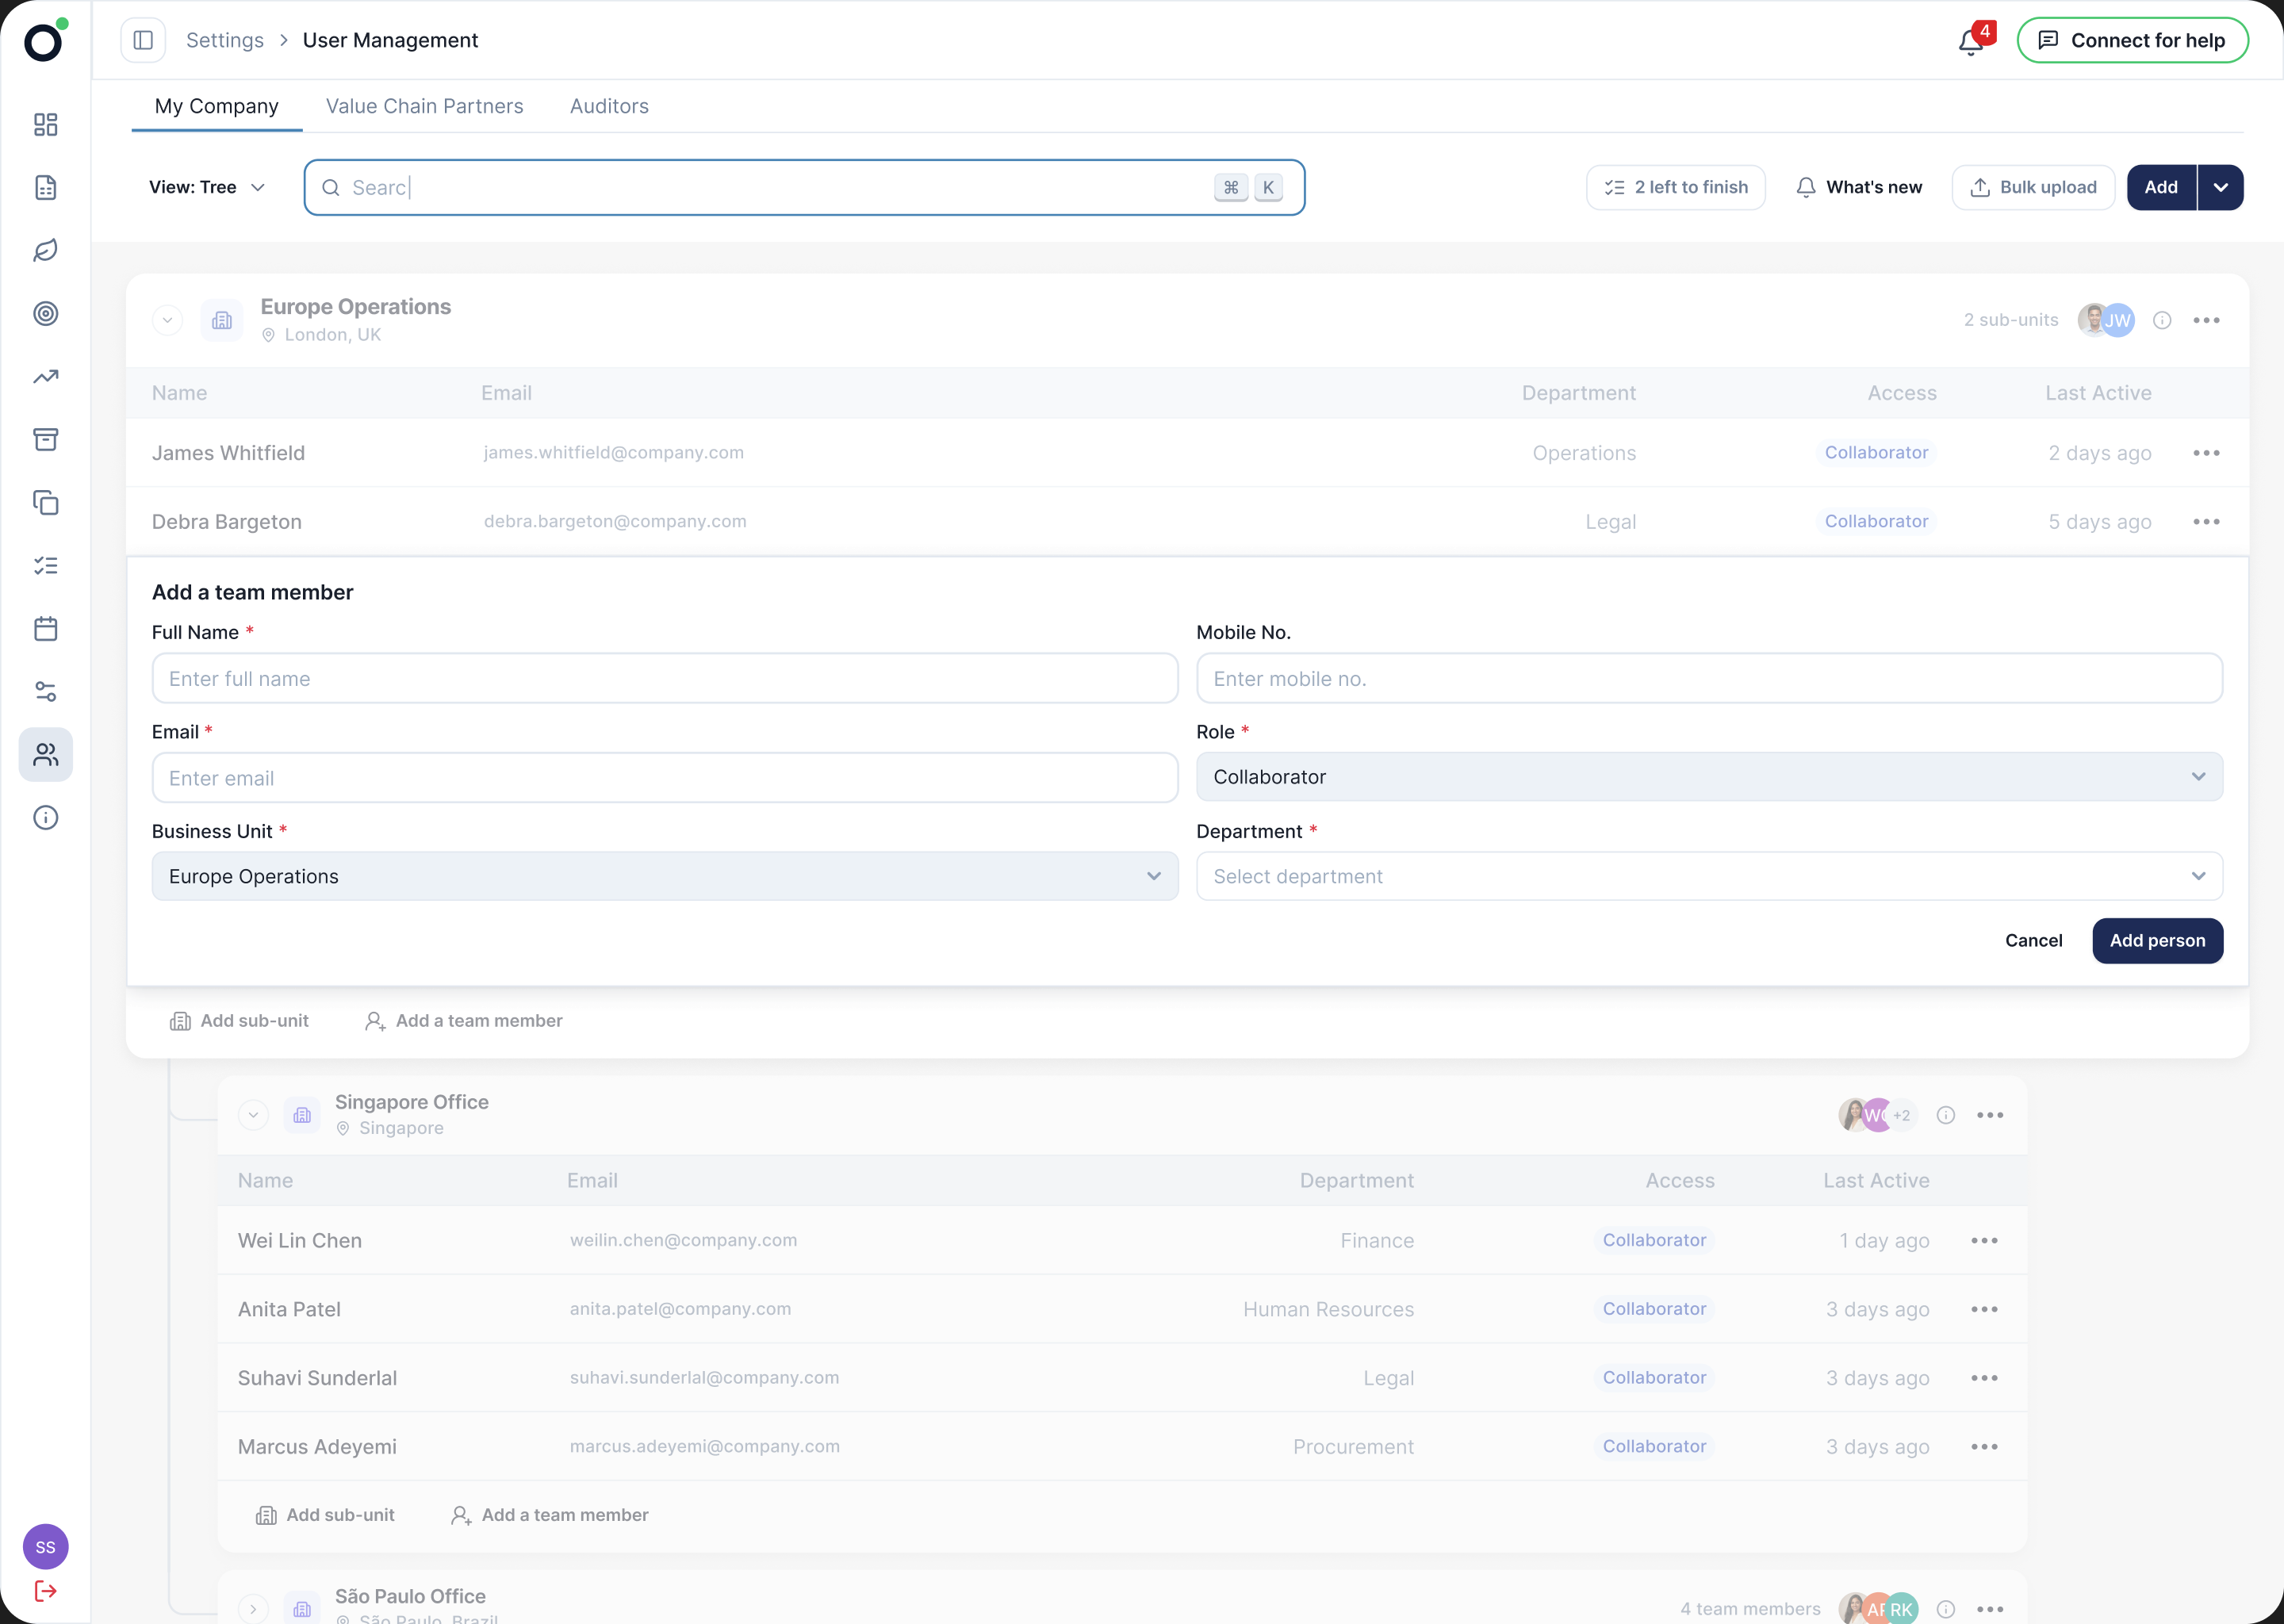This screenshot has height=1624, width=2284.
Task: Click the leaf sustainability icon in sidebar
Action: (46, 250)
